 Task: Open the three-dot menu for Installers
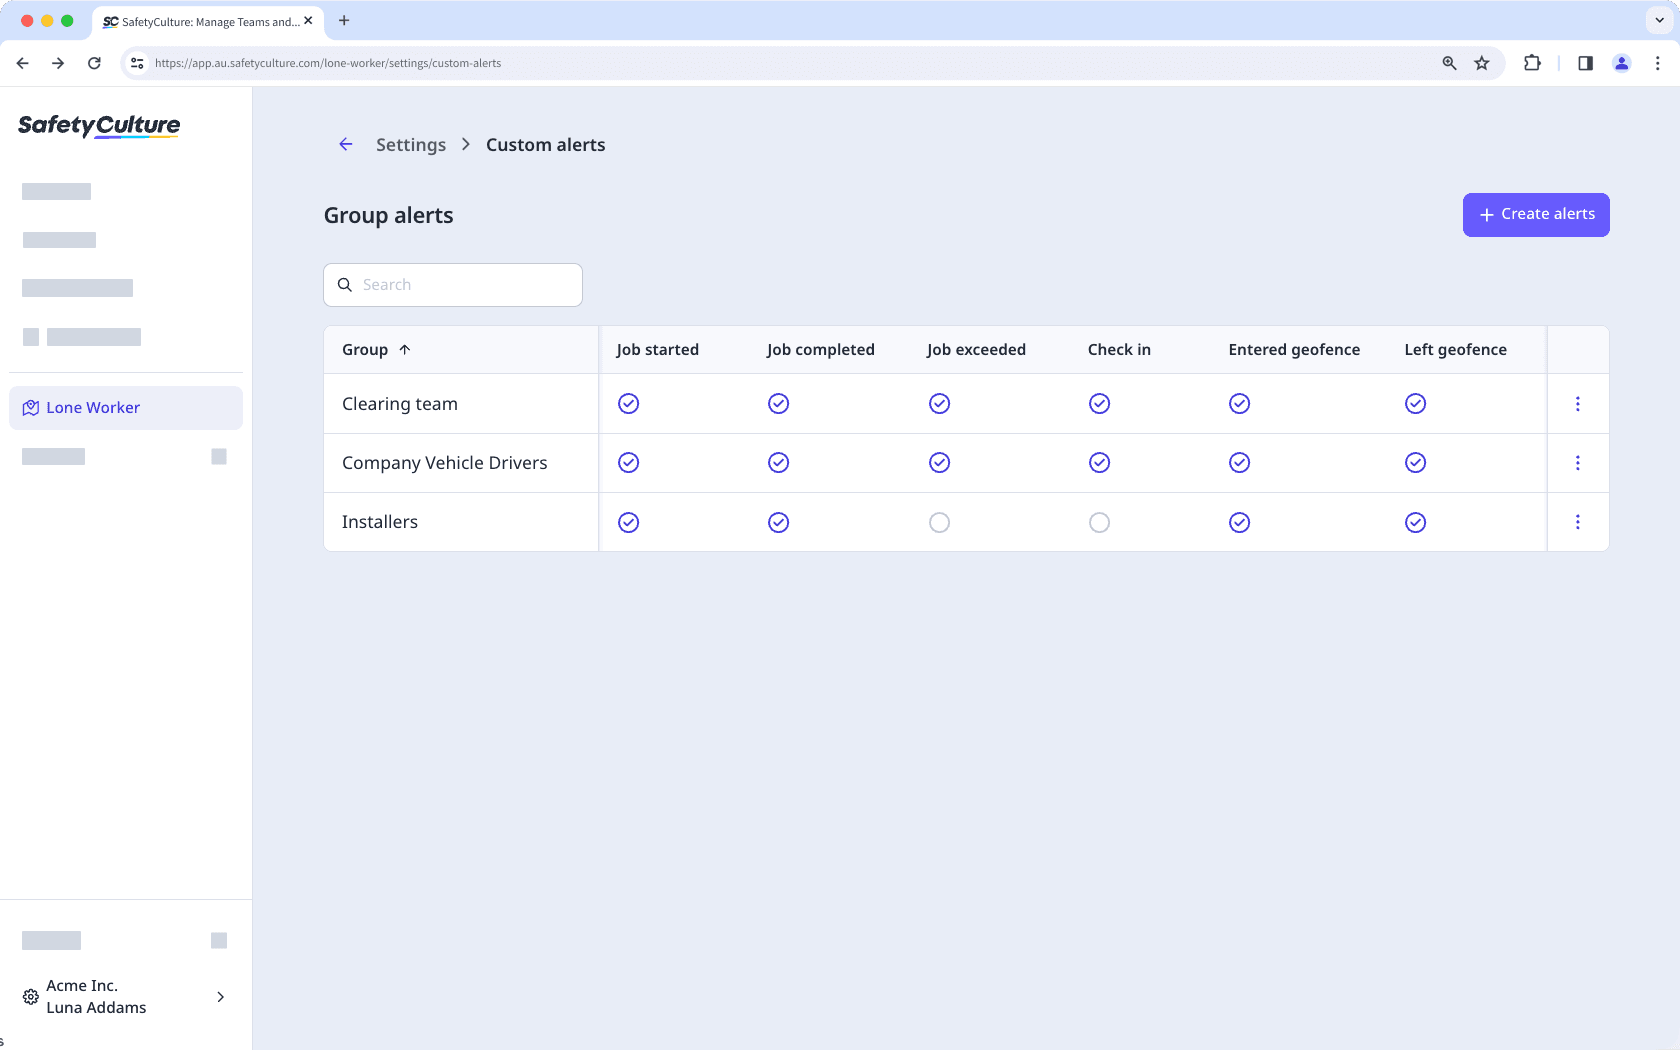click(x=1578, y=521)
